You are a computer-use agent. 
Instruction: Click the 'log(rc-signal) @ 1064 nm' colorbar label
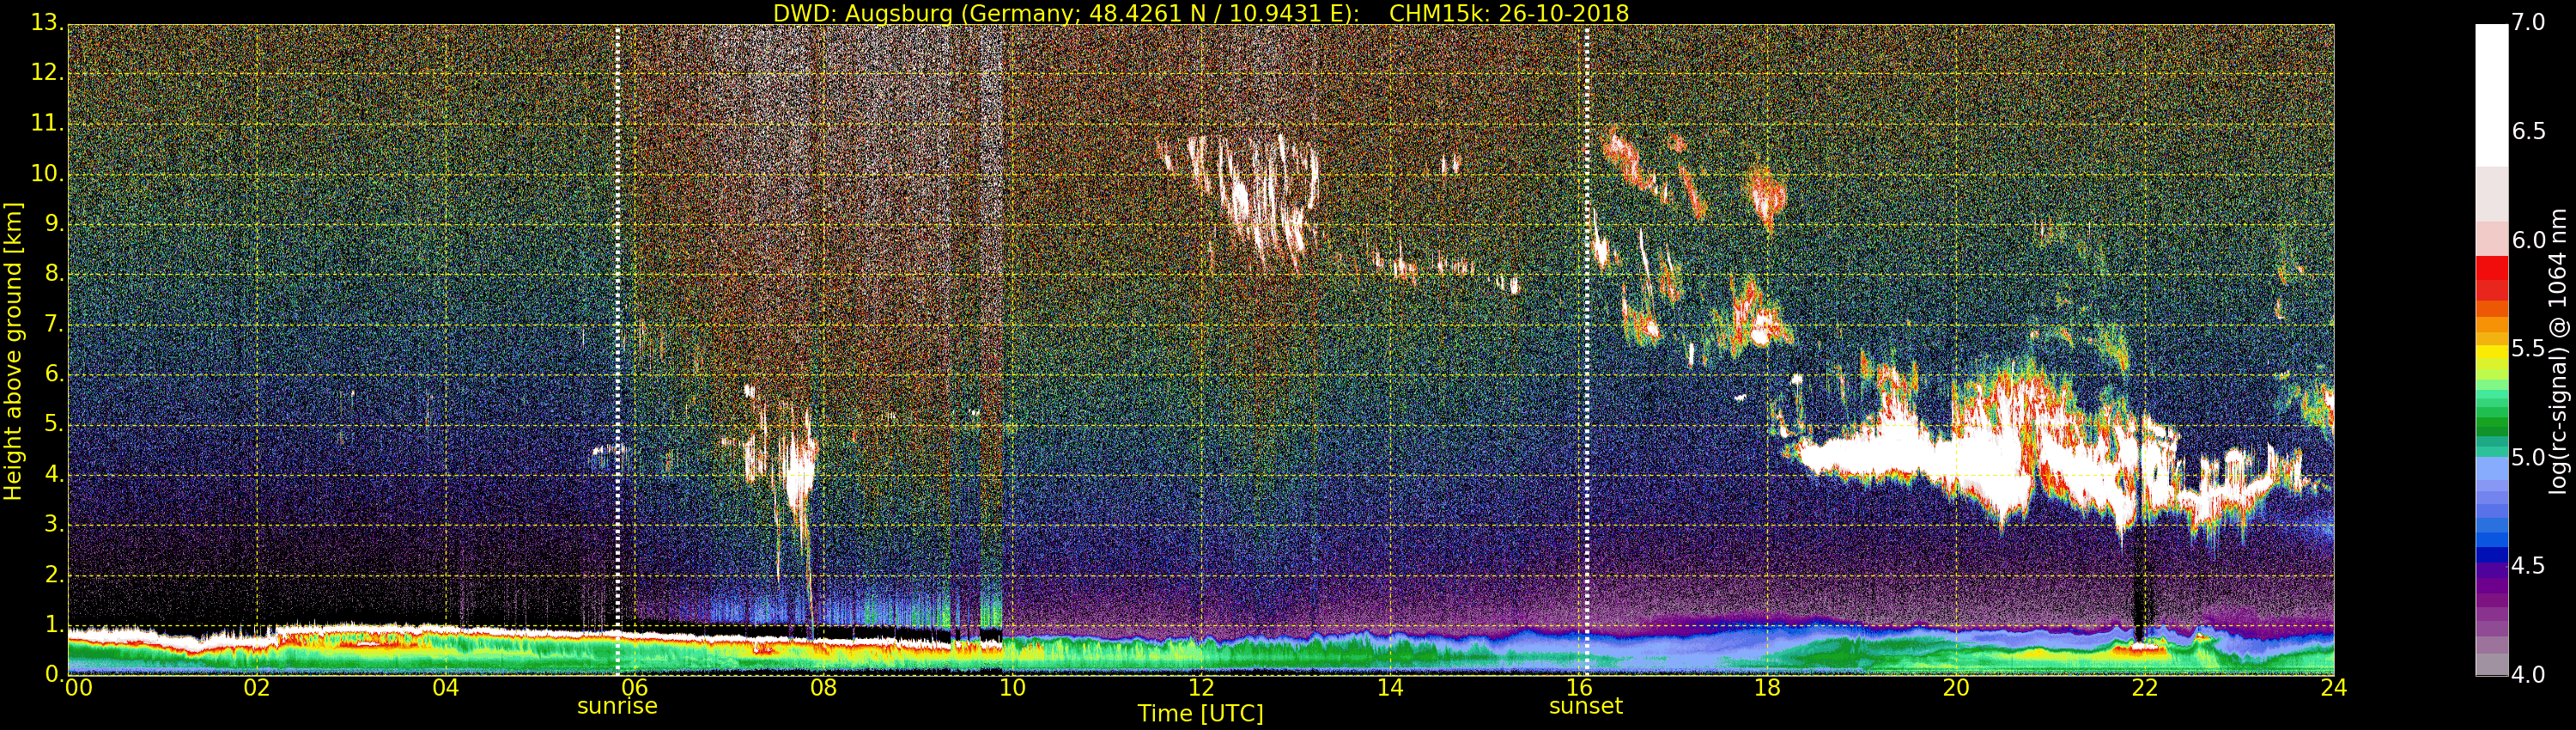pyautogui.click(x=2559, y=351)
